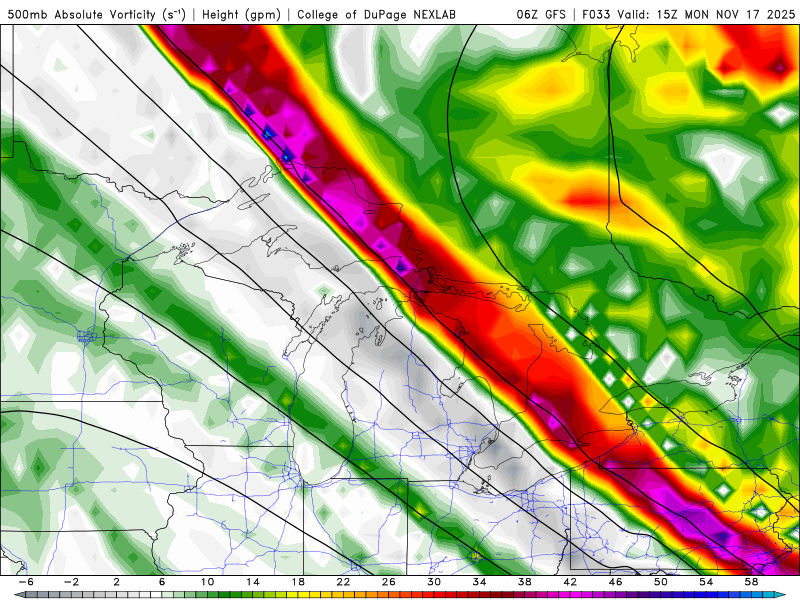800x600 pixels.
Task: Click the 26 value on the color scale
Action: point(389,582)
